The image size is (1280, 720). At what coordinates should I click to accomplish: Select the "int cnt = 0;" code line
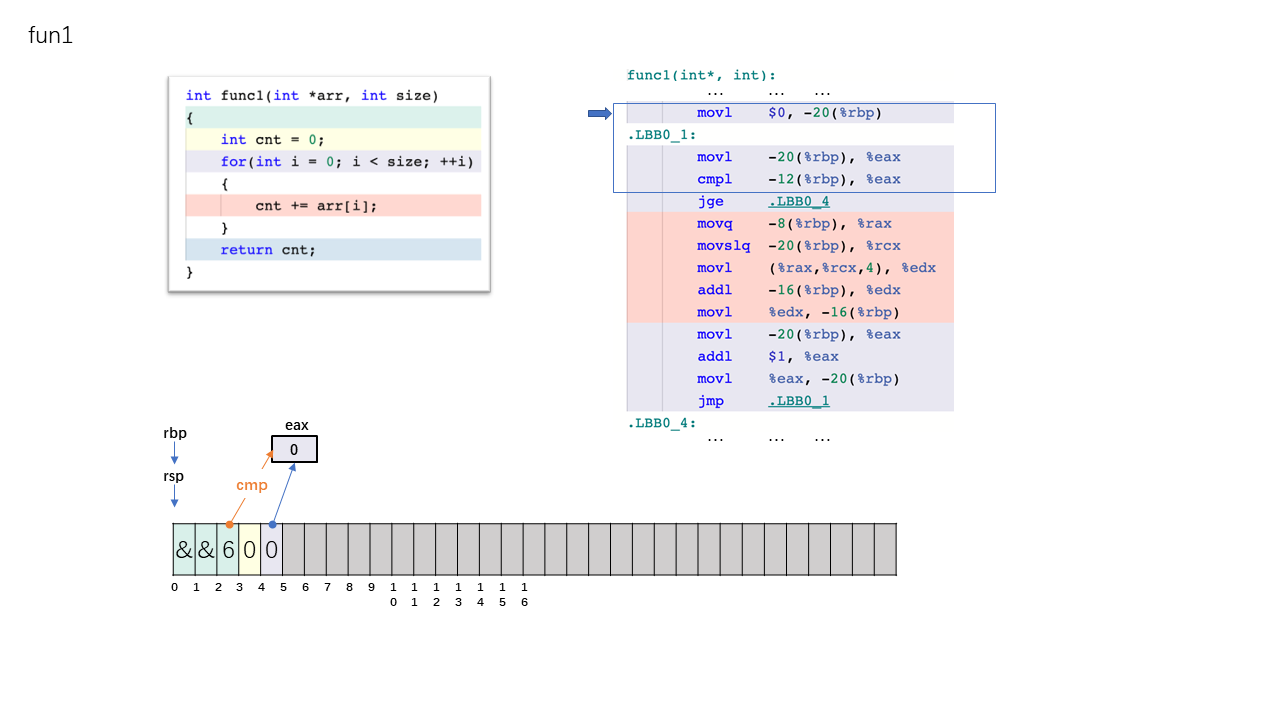272,140
